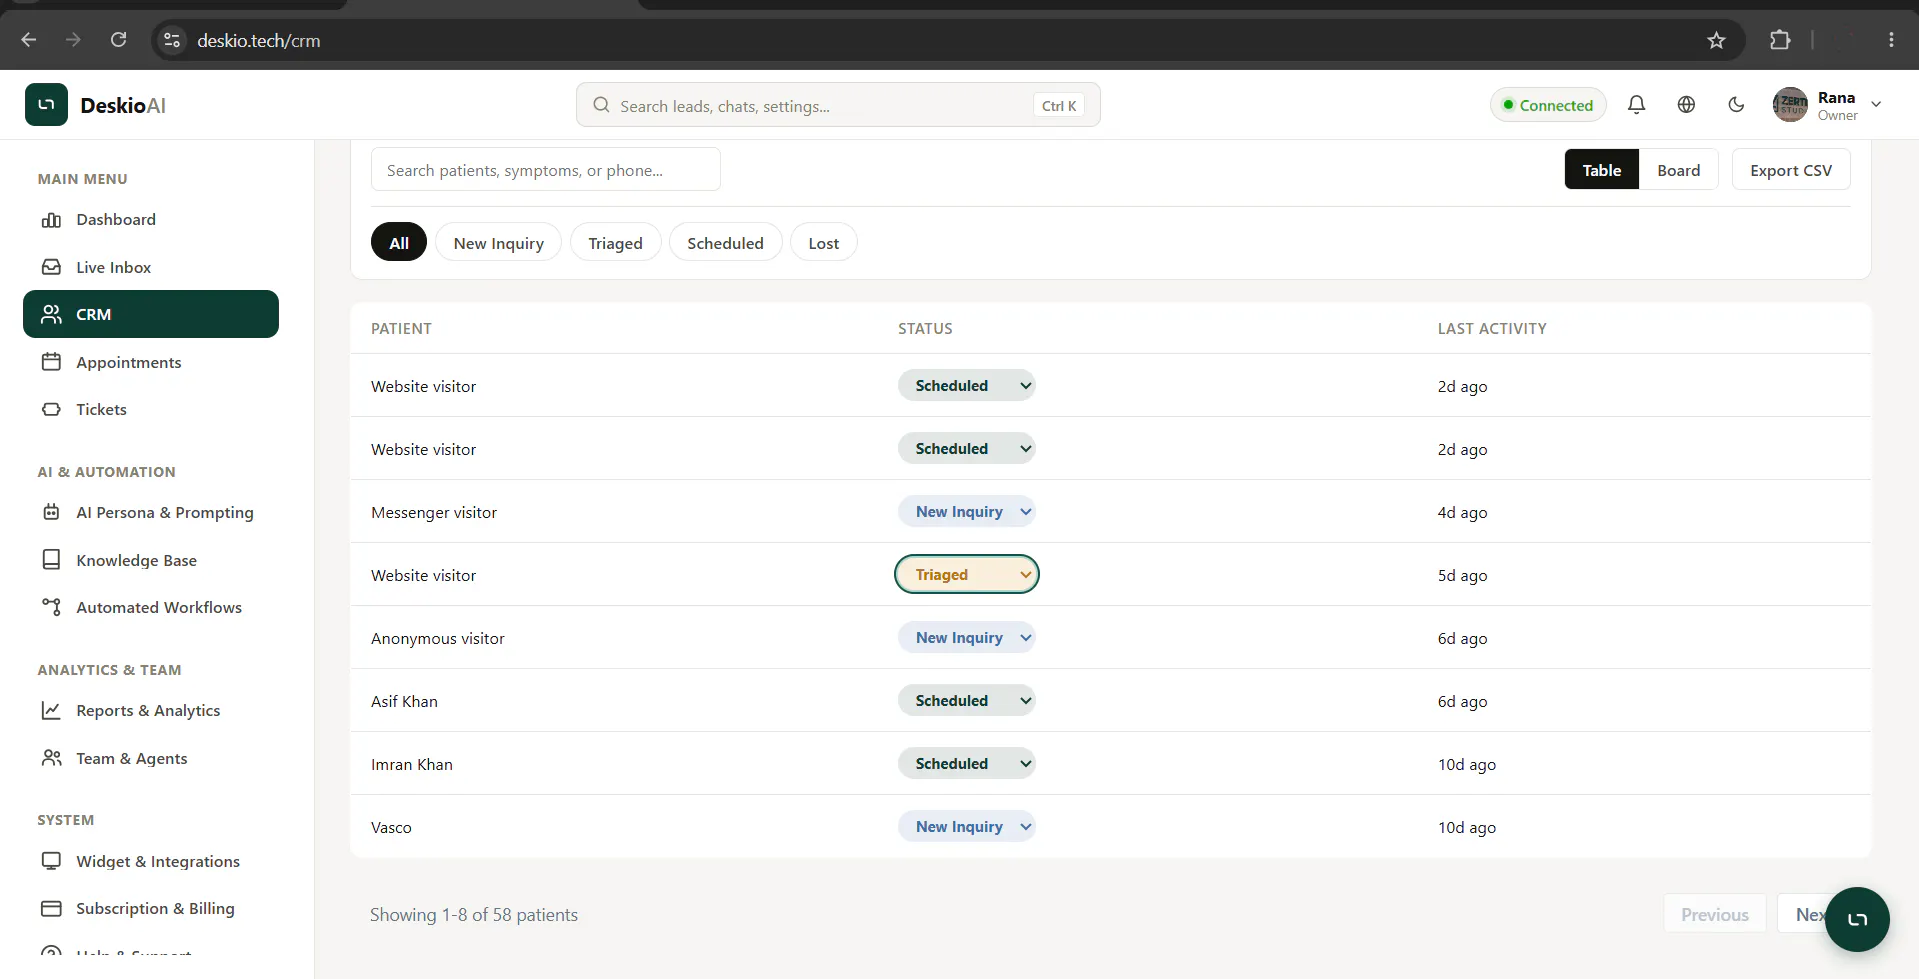
Task: Open Vasco status dropdown
Action: click(x=966, y=827)
